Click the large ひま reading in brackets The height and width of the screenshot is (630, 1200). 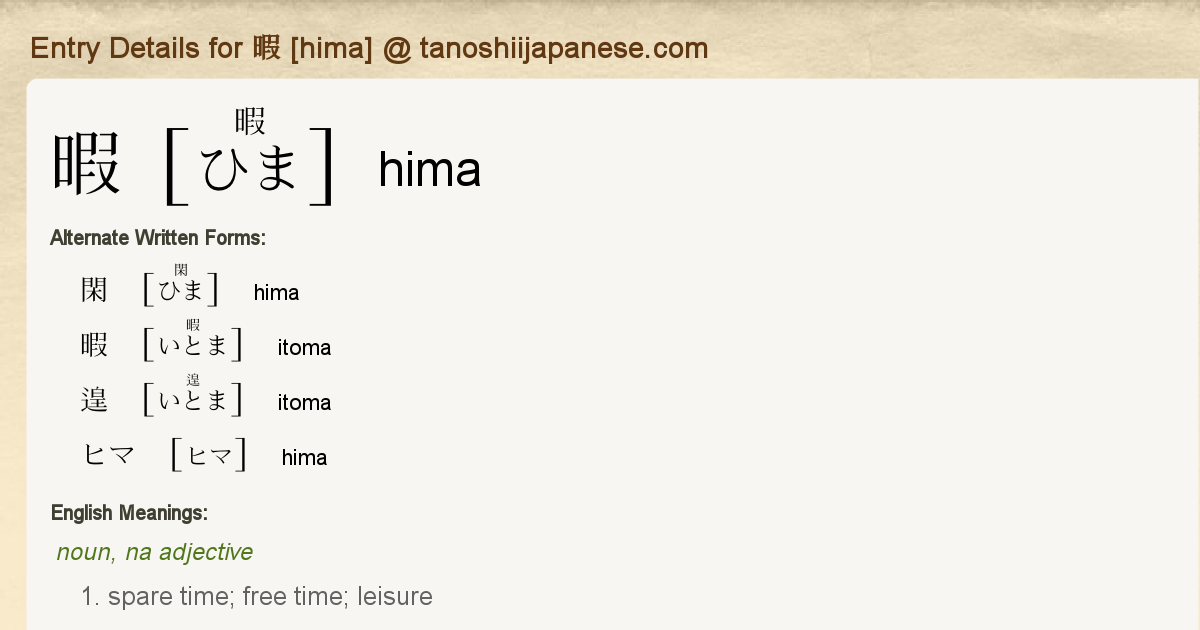click(249, 168)
